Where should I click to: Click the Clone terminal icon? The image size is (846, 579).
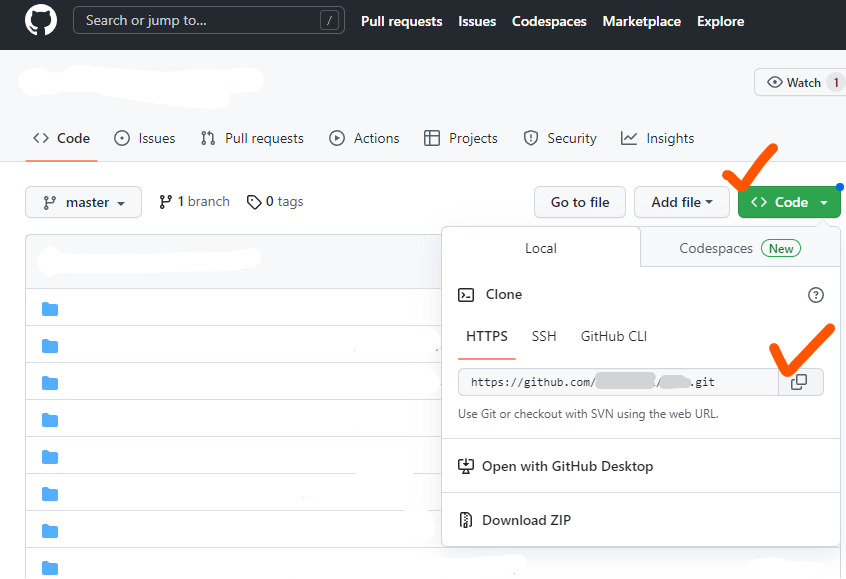click(x=466, y=295)
